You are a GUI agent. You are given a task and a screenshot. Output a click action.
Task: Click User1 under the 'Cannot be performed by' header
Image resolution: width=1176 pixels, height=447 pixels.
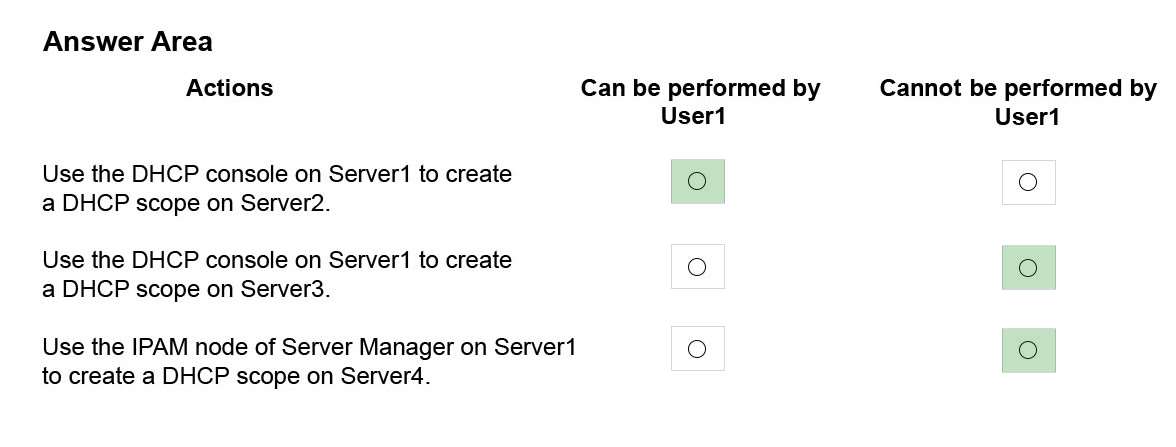click(x=1027, y=117)
